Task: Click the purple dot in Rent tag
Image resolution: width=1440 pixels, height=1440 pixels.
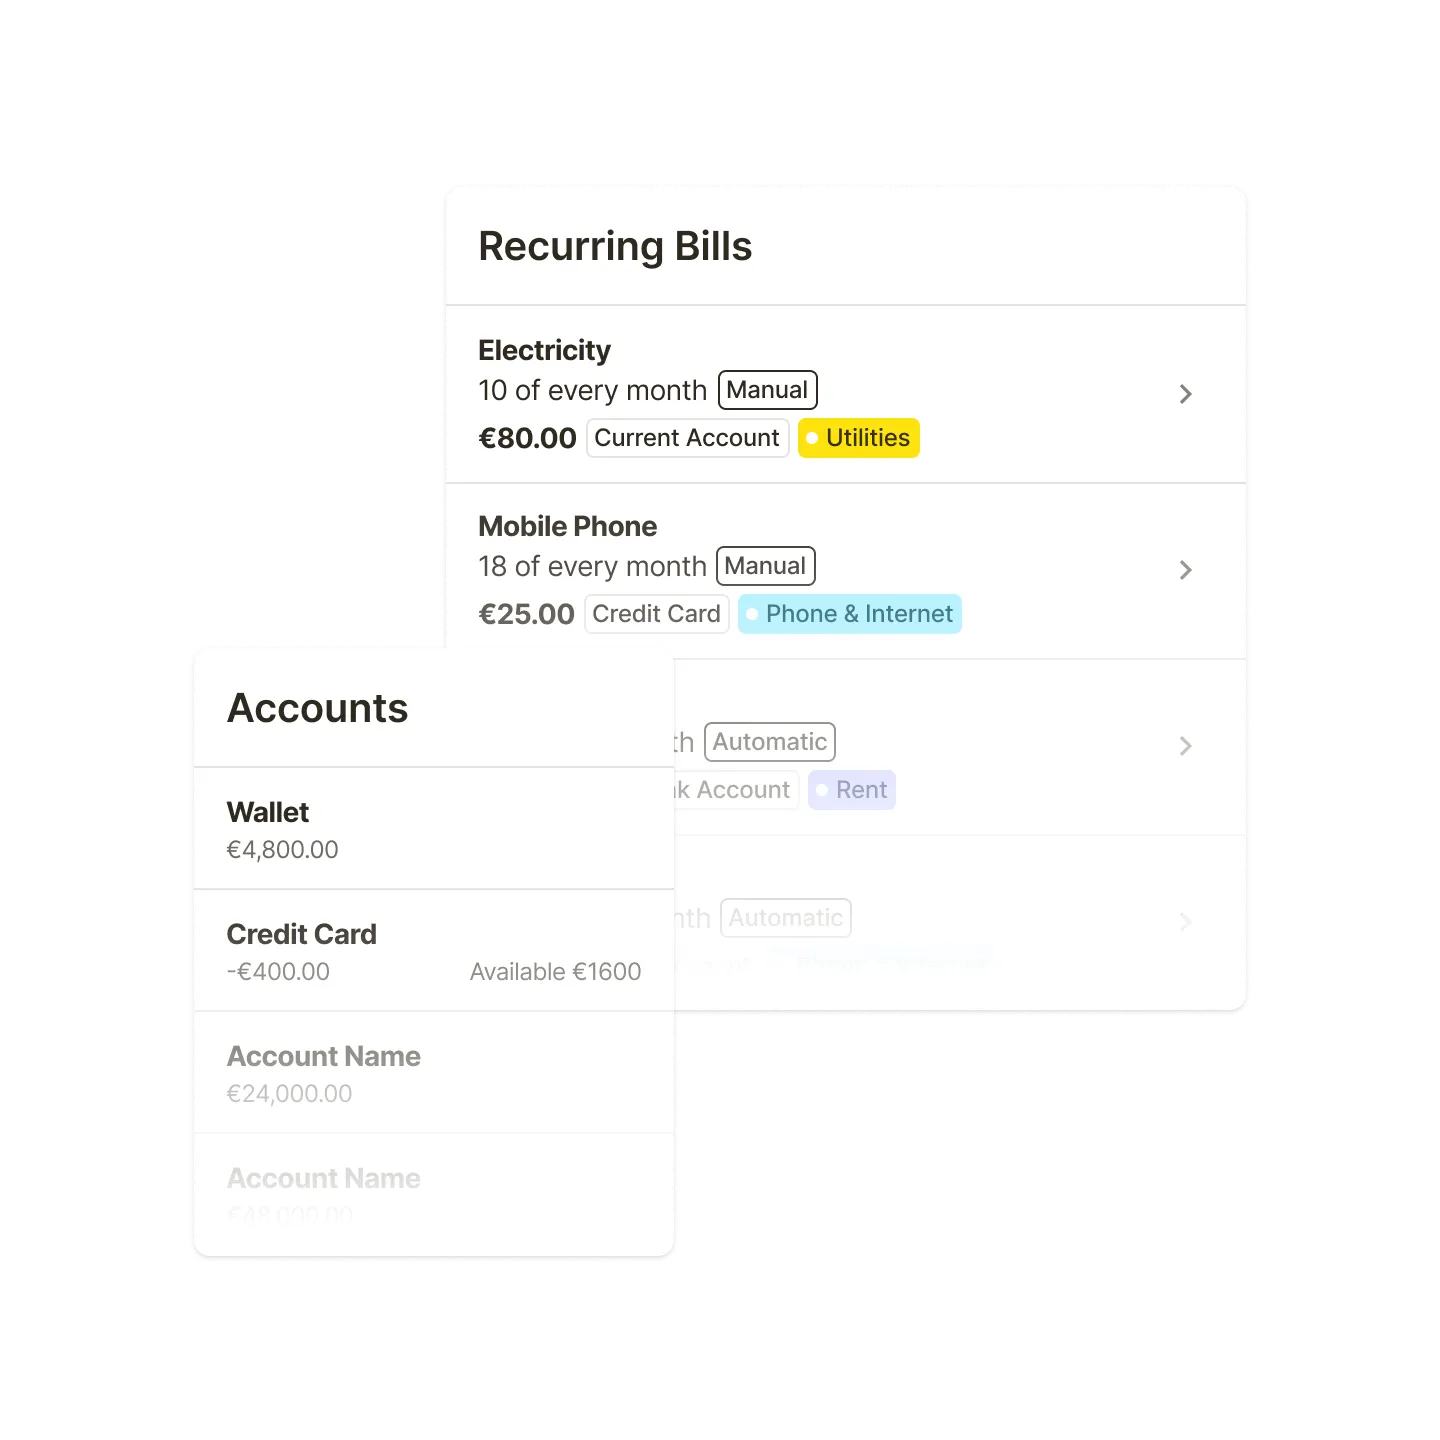Action: click(x=821, y=789)
